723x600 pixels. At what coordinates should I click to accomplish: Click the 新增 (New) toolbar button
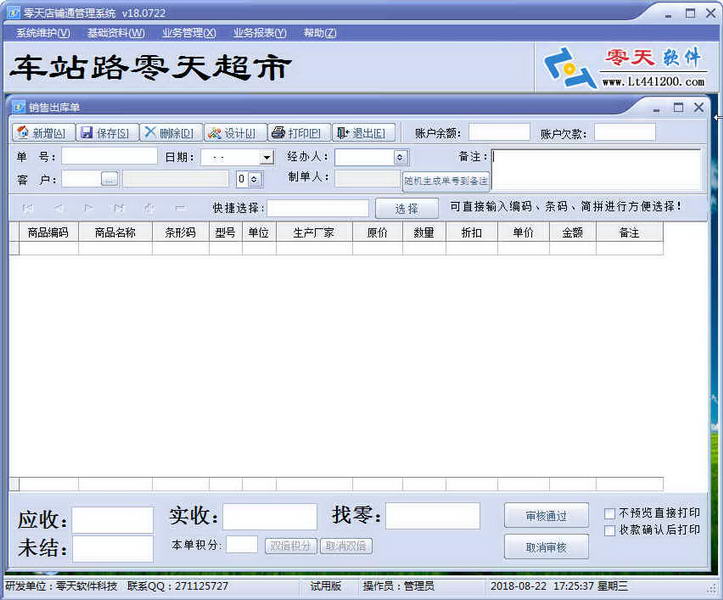click(43, 133)
